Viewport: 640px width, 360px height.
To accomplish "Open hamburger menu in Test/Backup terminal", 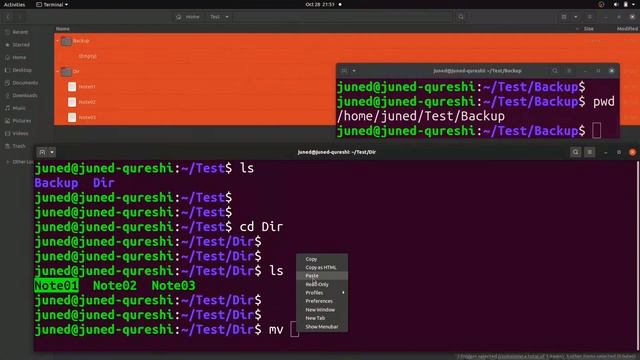I will (569, 71).
